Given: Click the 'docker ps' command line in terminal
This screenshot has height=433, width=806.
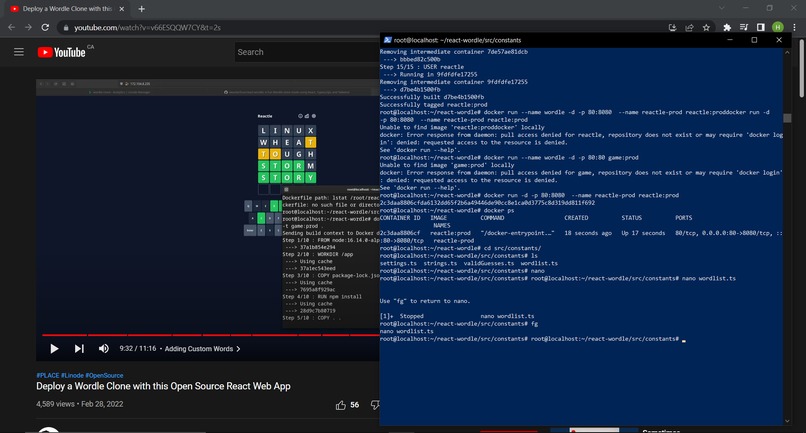Looking at the screenshot, I should click(x=447, y=210).
